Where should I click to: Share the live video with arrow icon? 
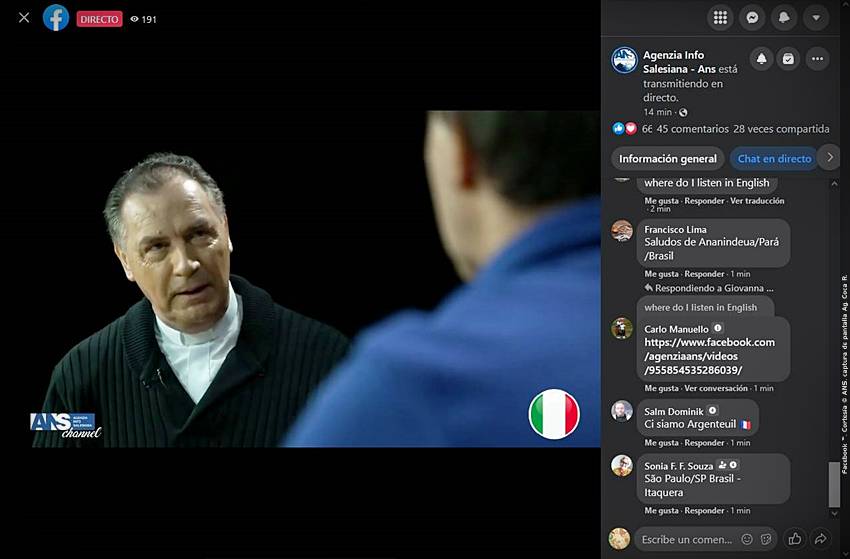[x=821, y=538]
